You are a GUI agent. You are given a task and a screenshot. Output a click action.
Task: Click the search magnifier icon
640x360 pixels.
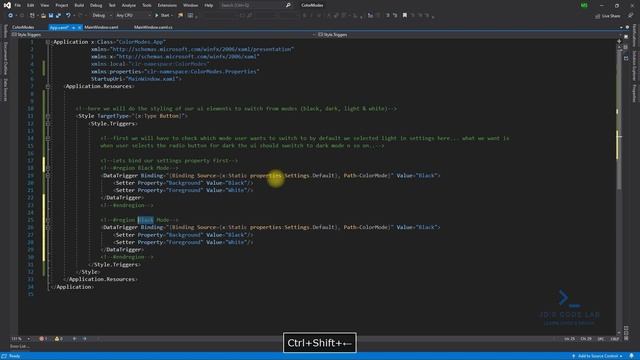(288, 5)
